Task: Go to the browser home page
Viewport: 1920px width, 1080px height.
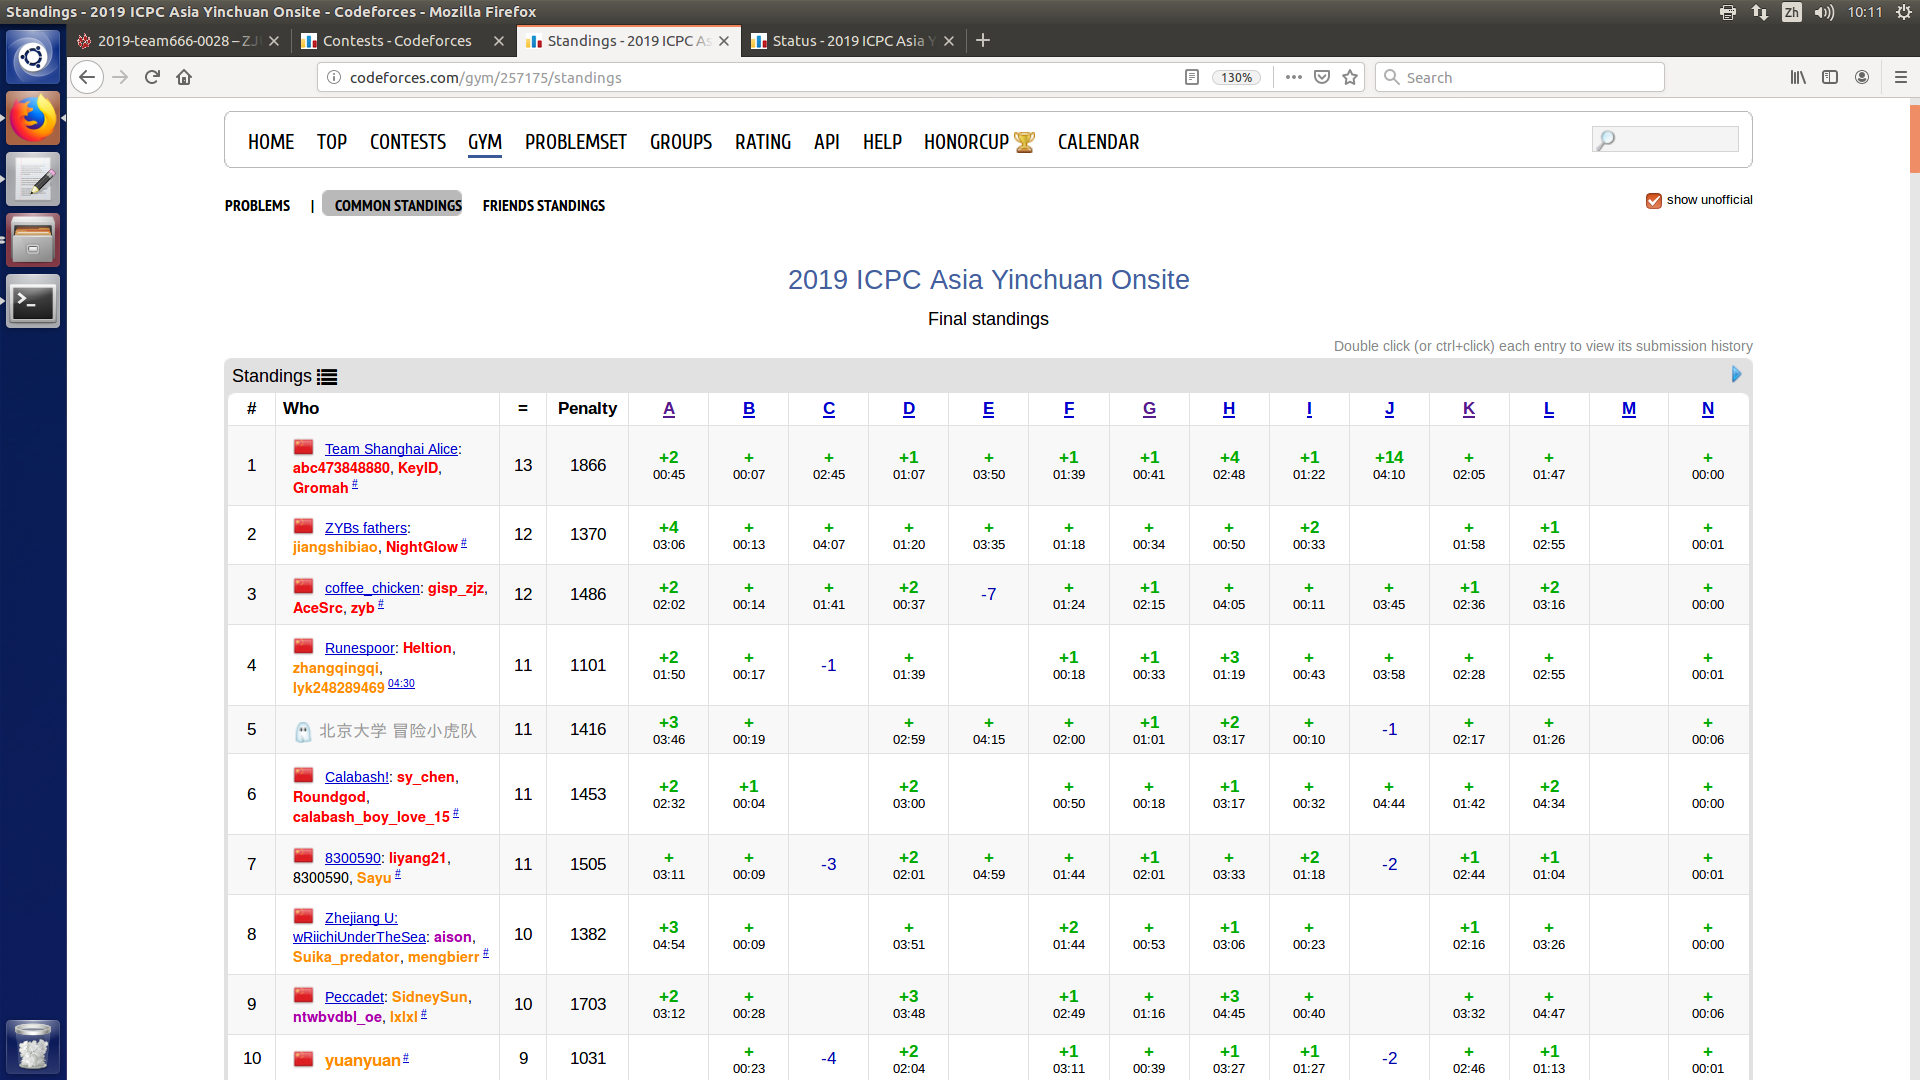Action: coord(184,77)
